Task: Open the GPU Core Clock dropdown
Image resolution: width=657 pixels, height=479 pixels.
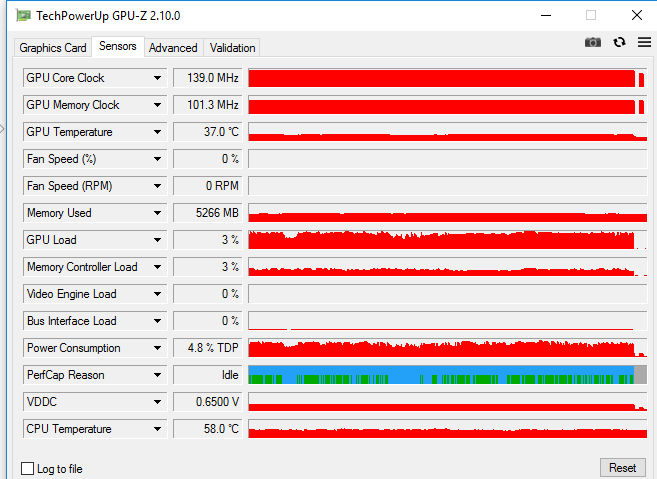Action: click(x=95, y=78)
